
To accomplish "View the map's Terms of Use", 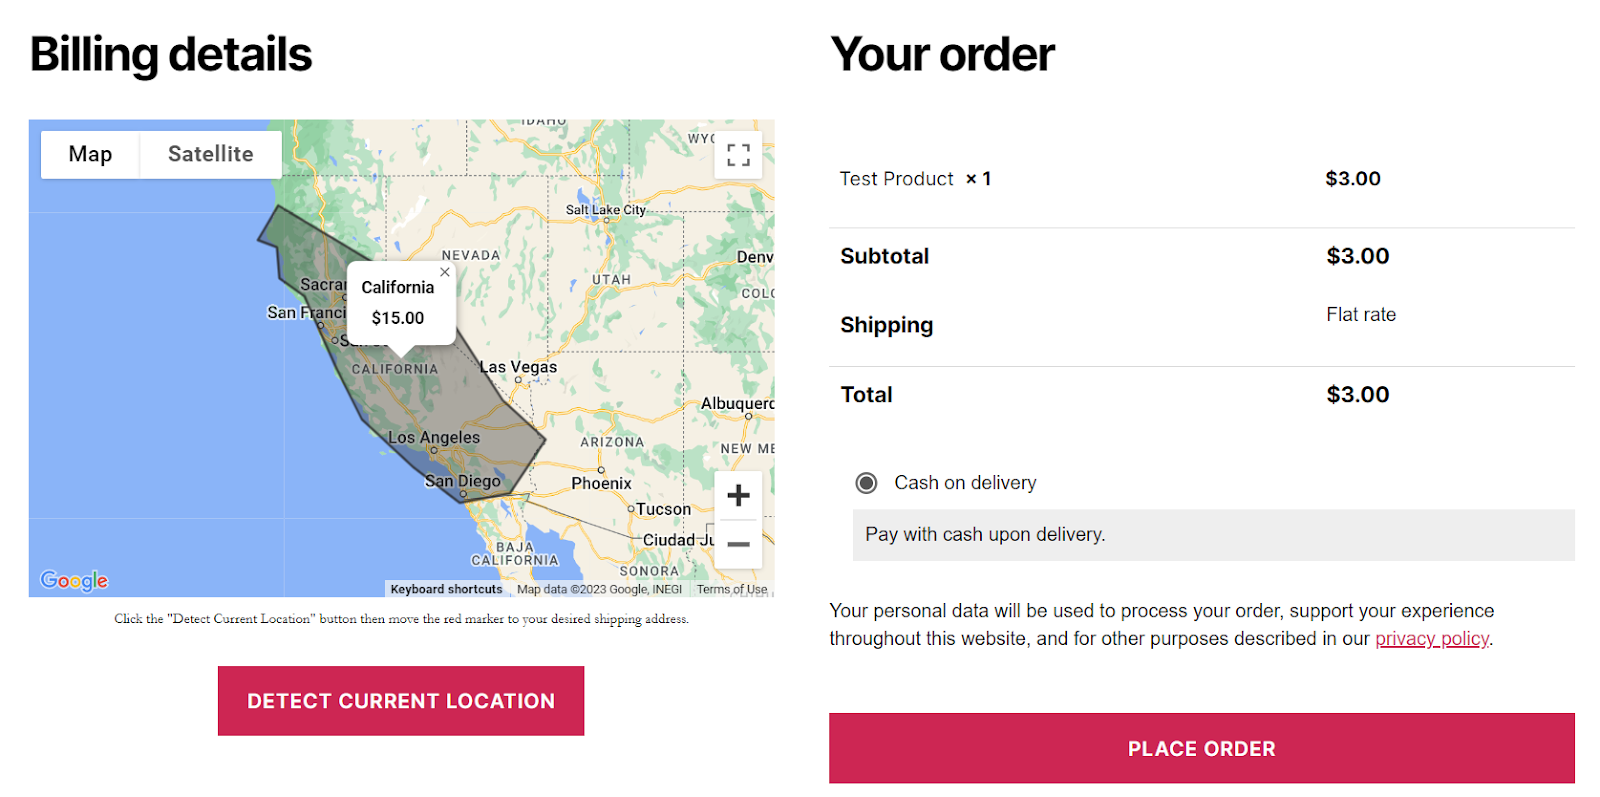I will point(731,589).
